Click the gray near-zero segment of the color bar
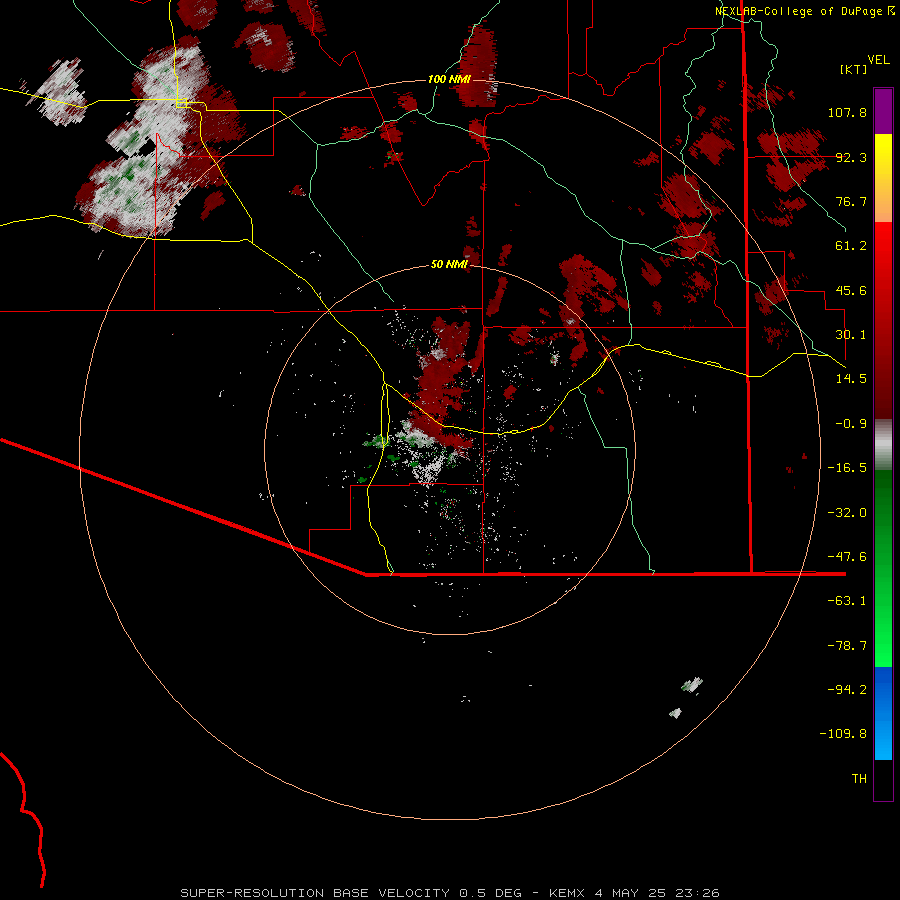This screenshot has height=900, width=900. tap(883, 445)
